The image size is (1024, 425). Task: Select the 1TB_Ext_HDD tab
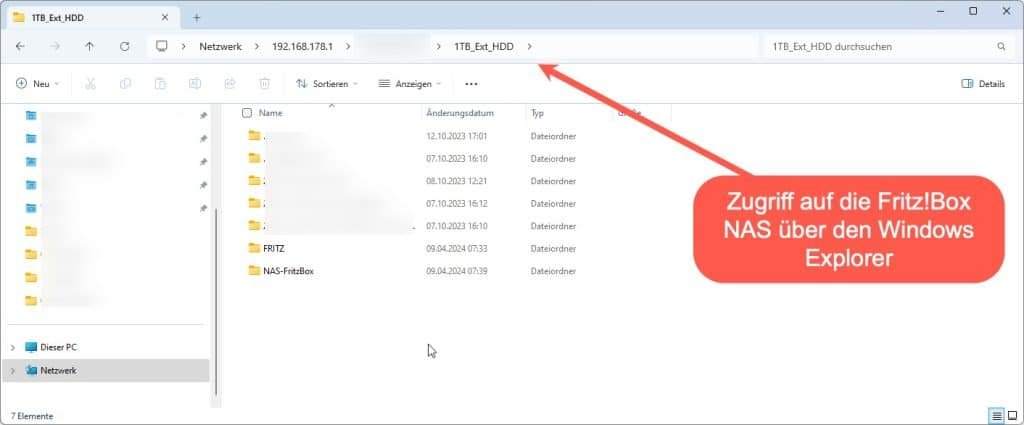(x=91, y=18)
